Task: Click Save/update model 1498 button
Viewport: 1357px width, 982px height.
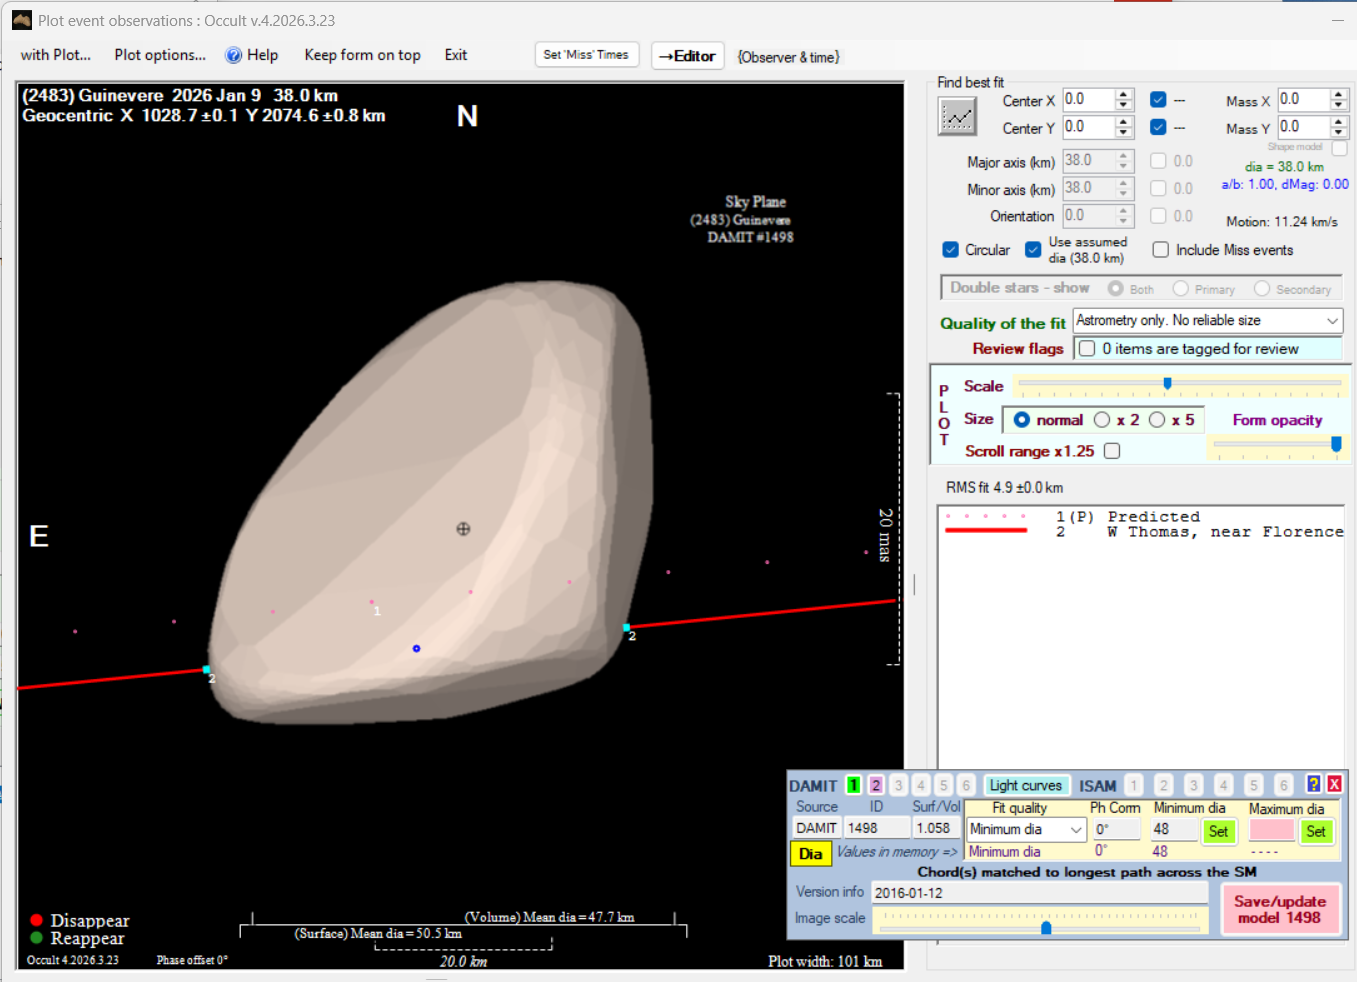Action: coord(1280,909)
